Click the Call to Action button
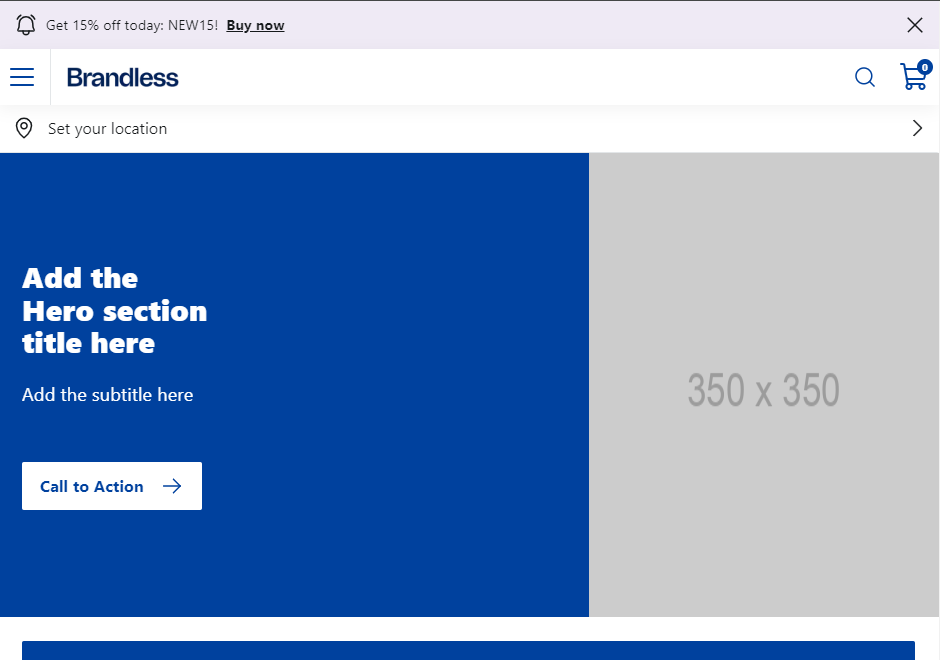 click(x=112, y=486)
